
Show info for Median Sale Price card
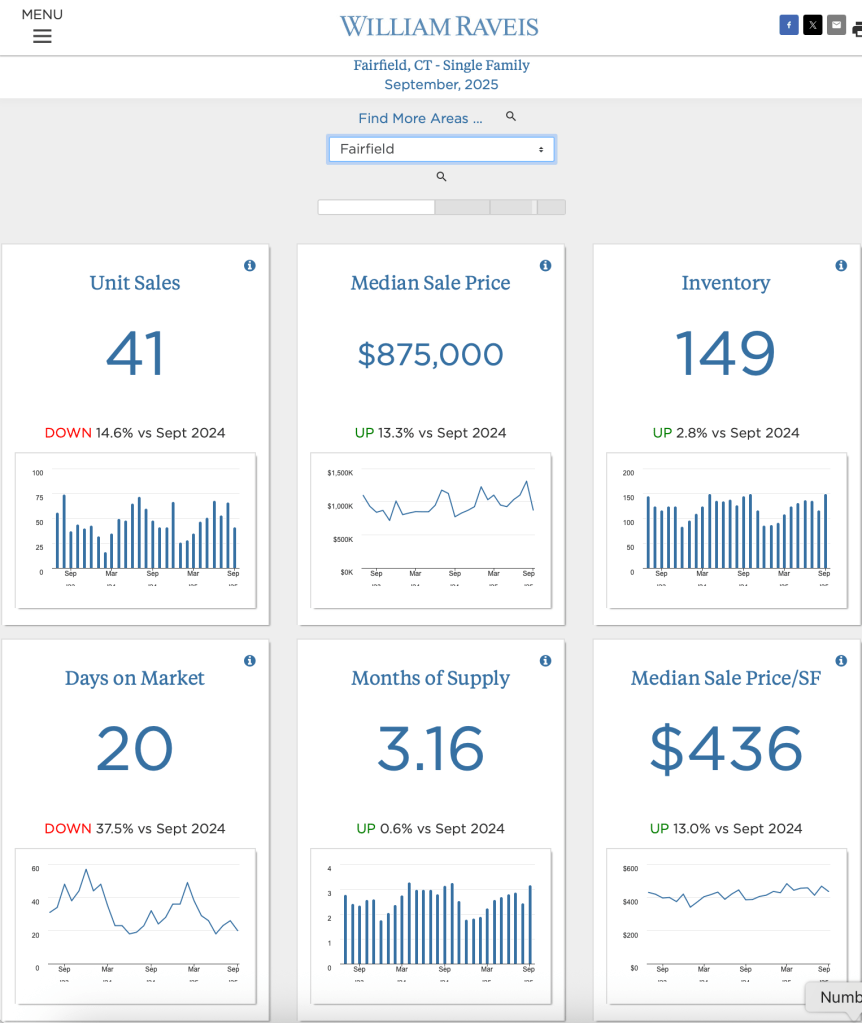(x=546, y=265)
